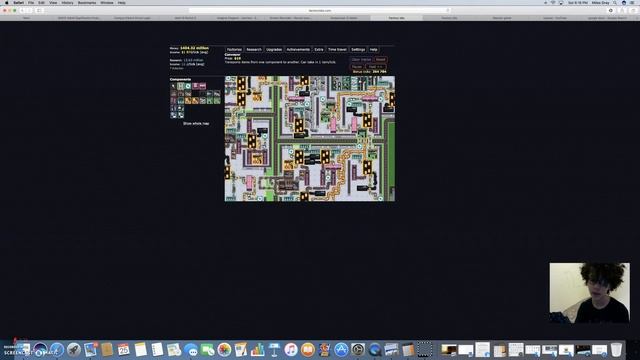Open iTunes music icon in Dock
This screenshot has width=640, height=360.
(x=291, y=350)
